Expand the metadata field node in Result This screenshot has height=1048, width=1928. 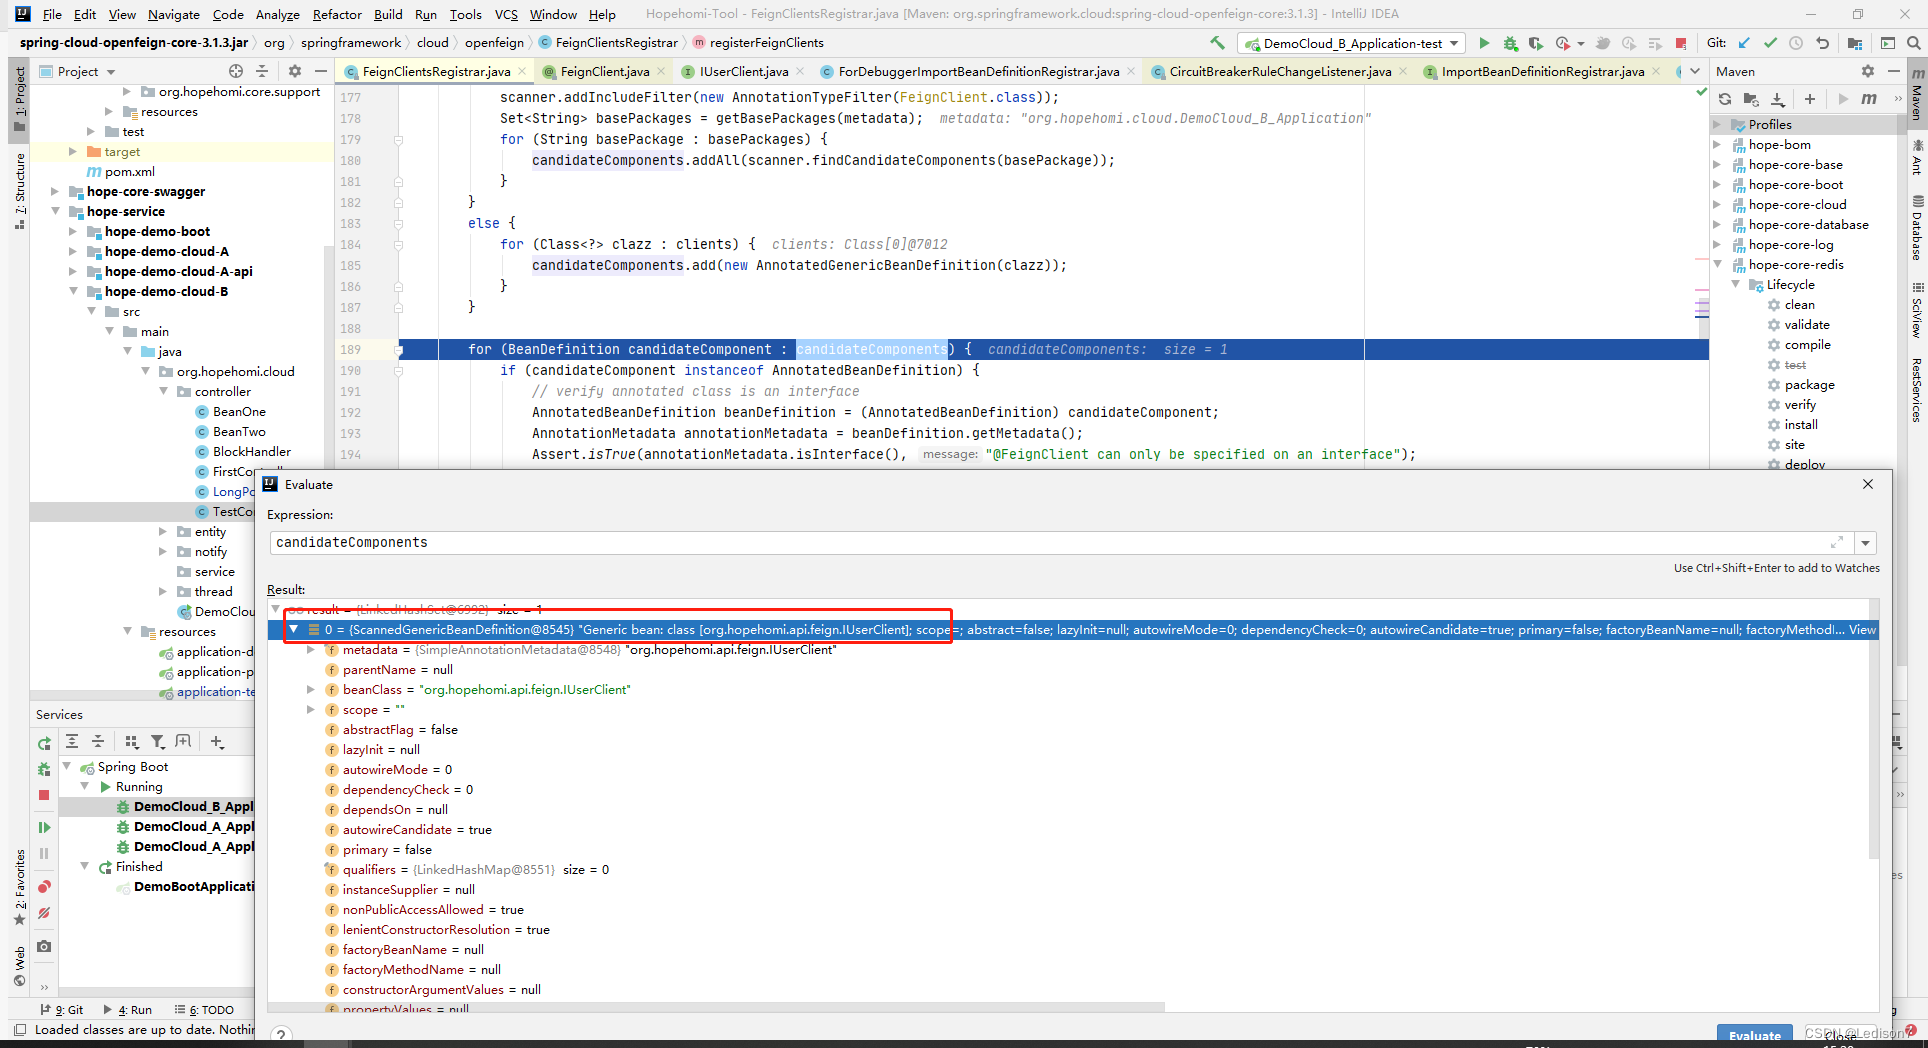[311, 650]
